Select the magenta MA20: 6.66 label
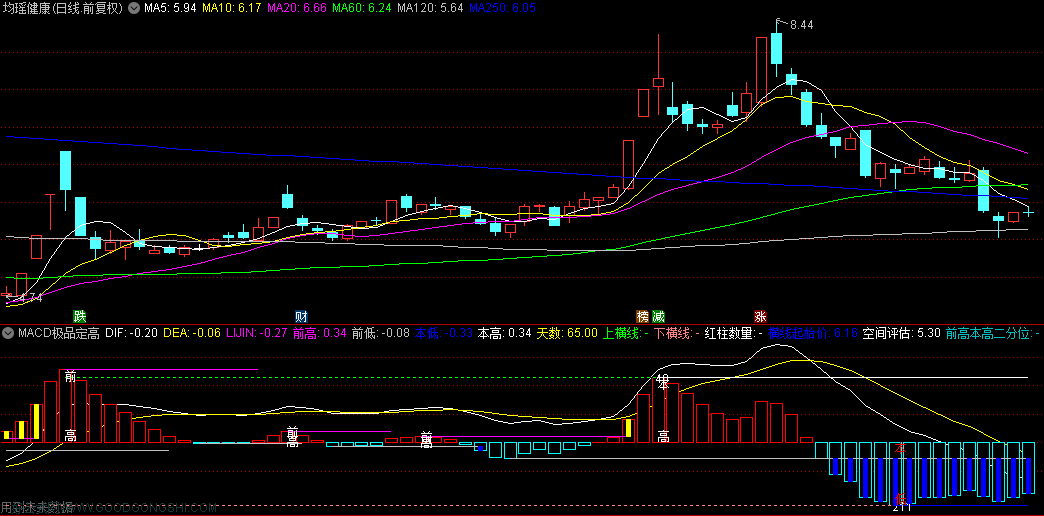The image size is (1044, 516). click(x=296, y=9)
